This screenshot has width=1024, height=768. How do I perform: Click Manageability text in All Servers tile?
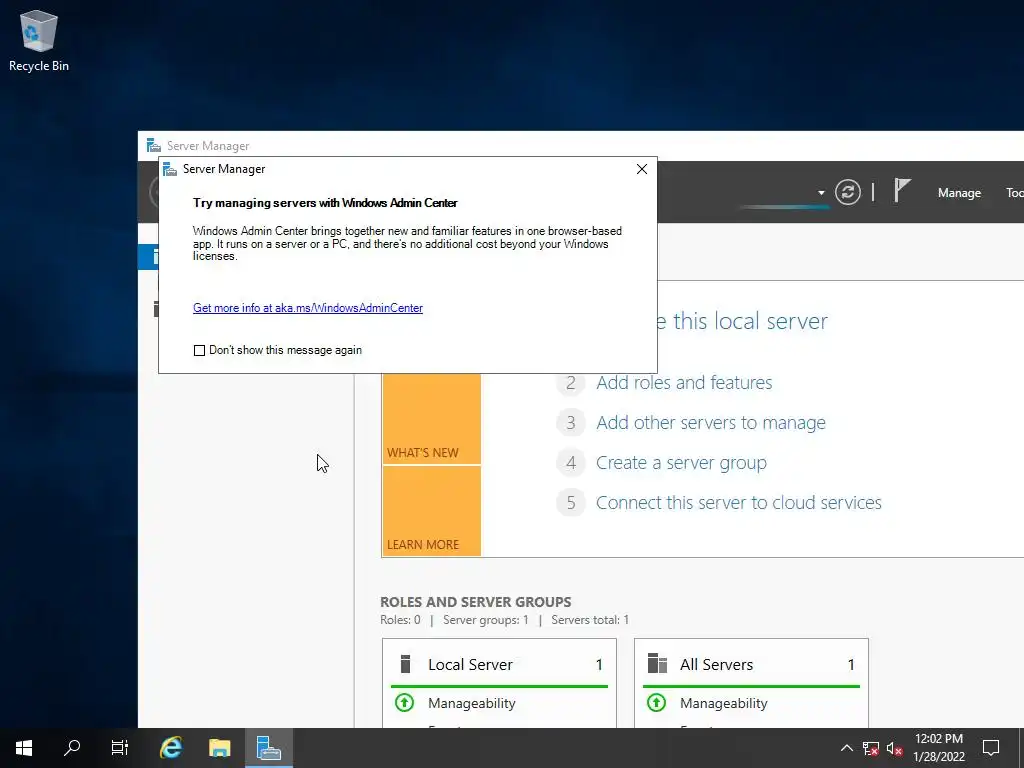[724, 703]
